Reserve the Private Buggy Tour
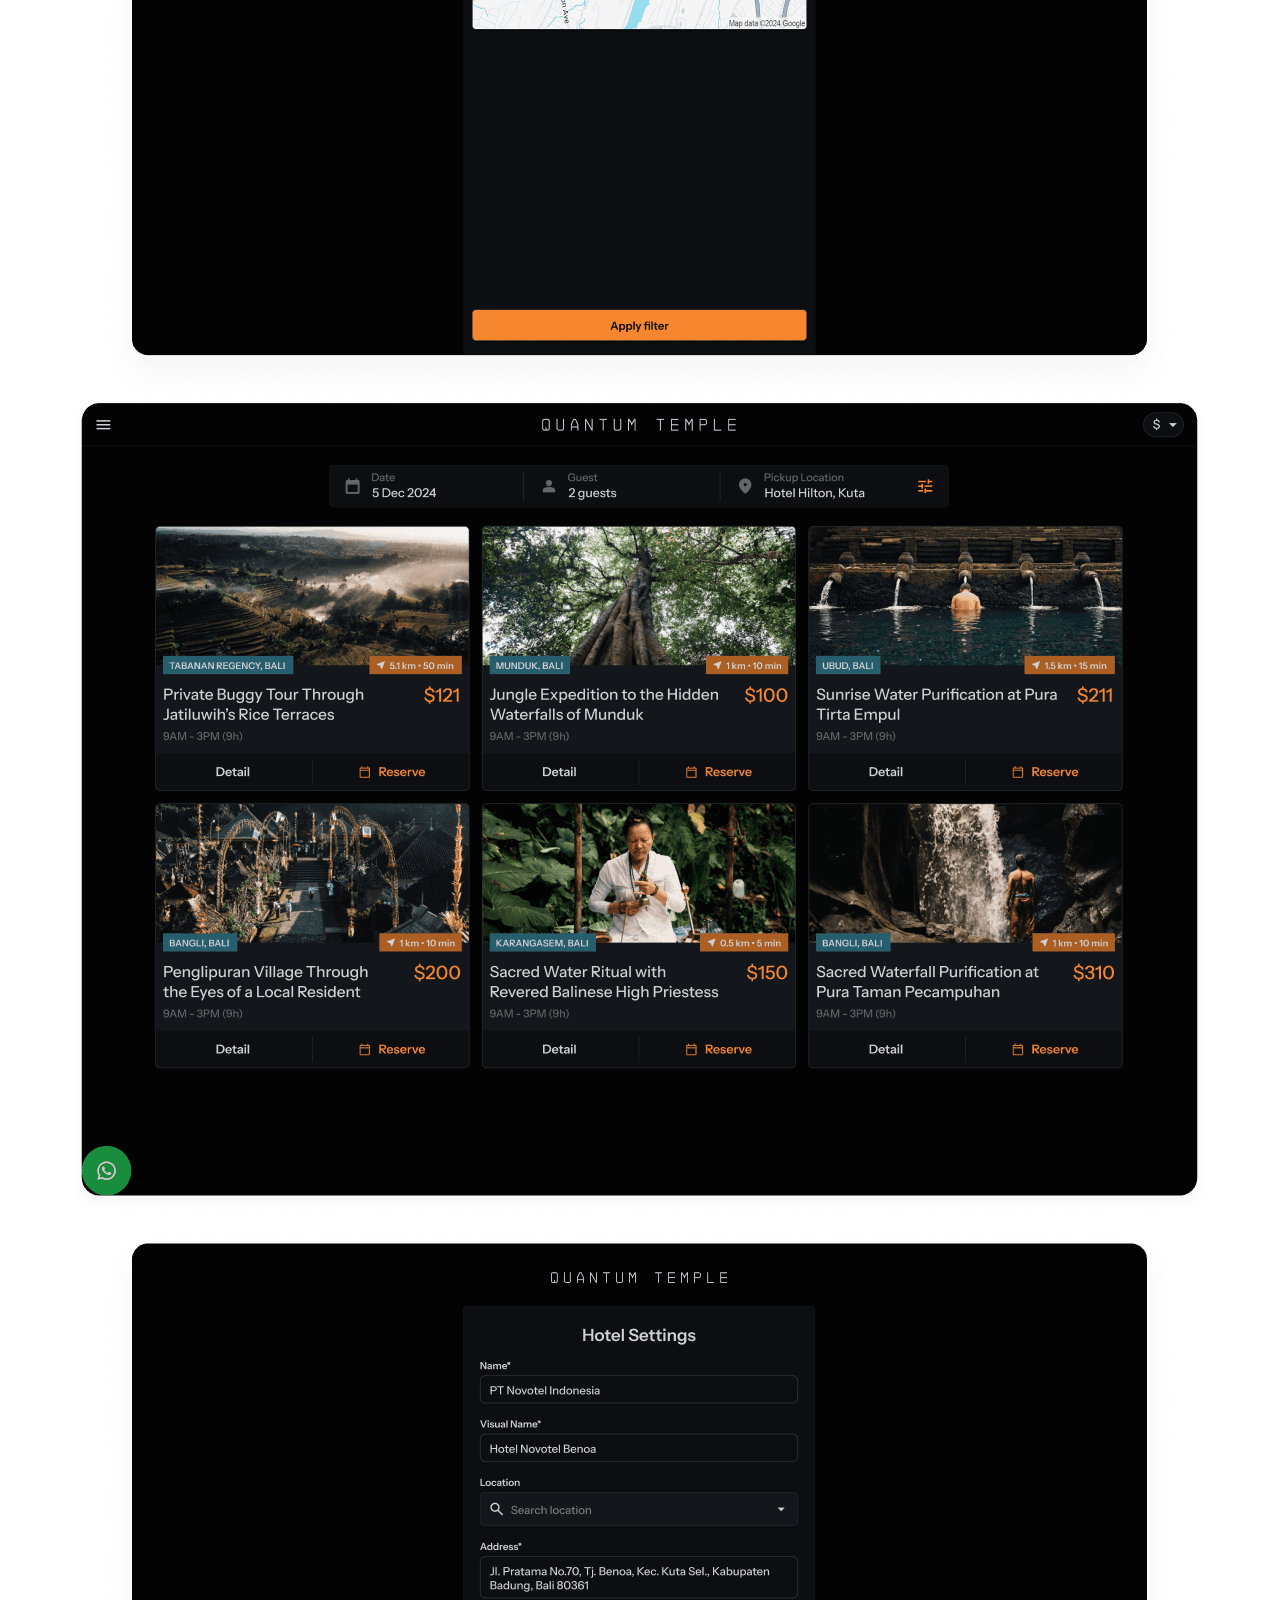Image resolution: width=1280 pixels, height=1600 pixels. point(392,772)
